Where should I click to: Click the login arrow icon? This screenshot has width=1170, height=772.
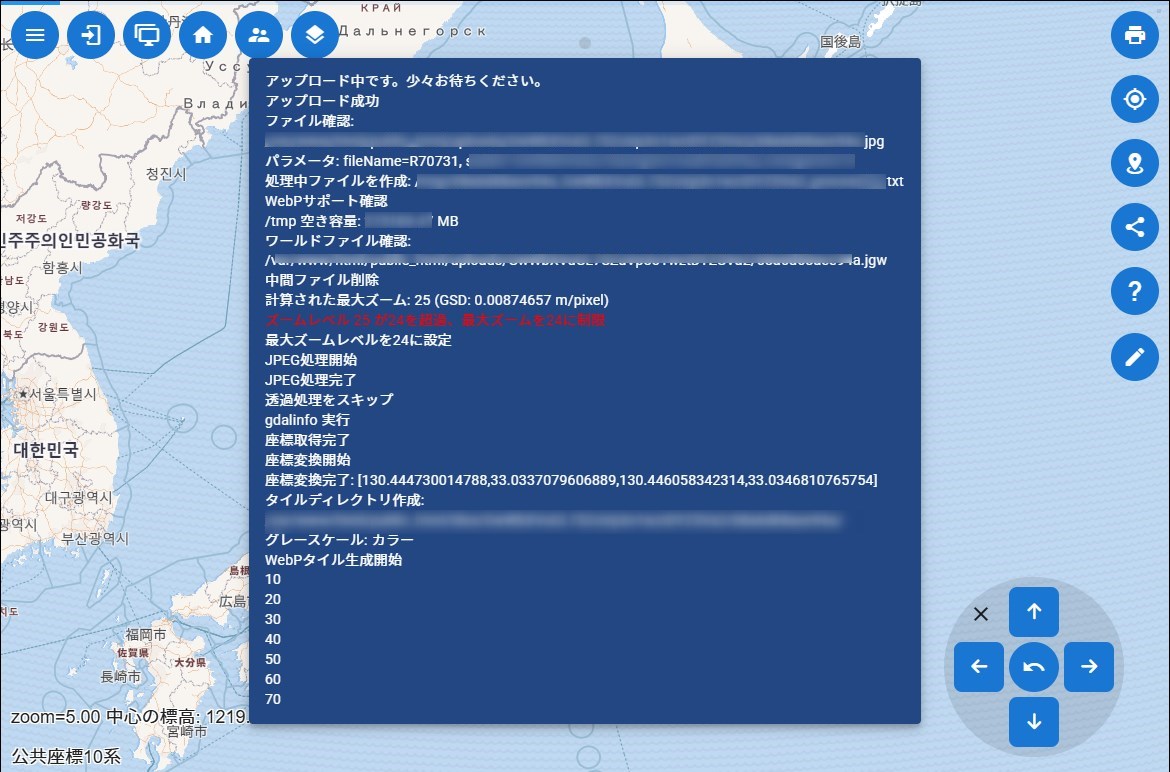tap(91, 36)
